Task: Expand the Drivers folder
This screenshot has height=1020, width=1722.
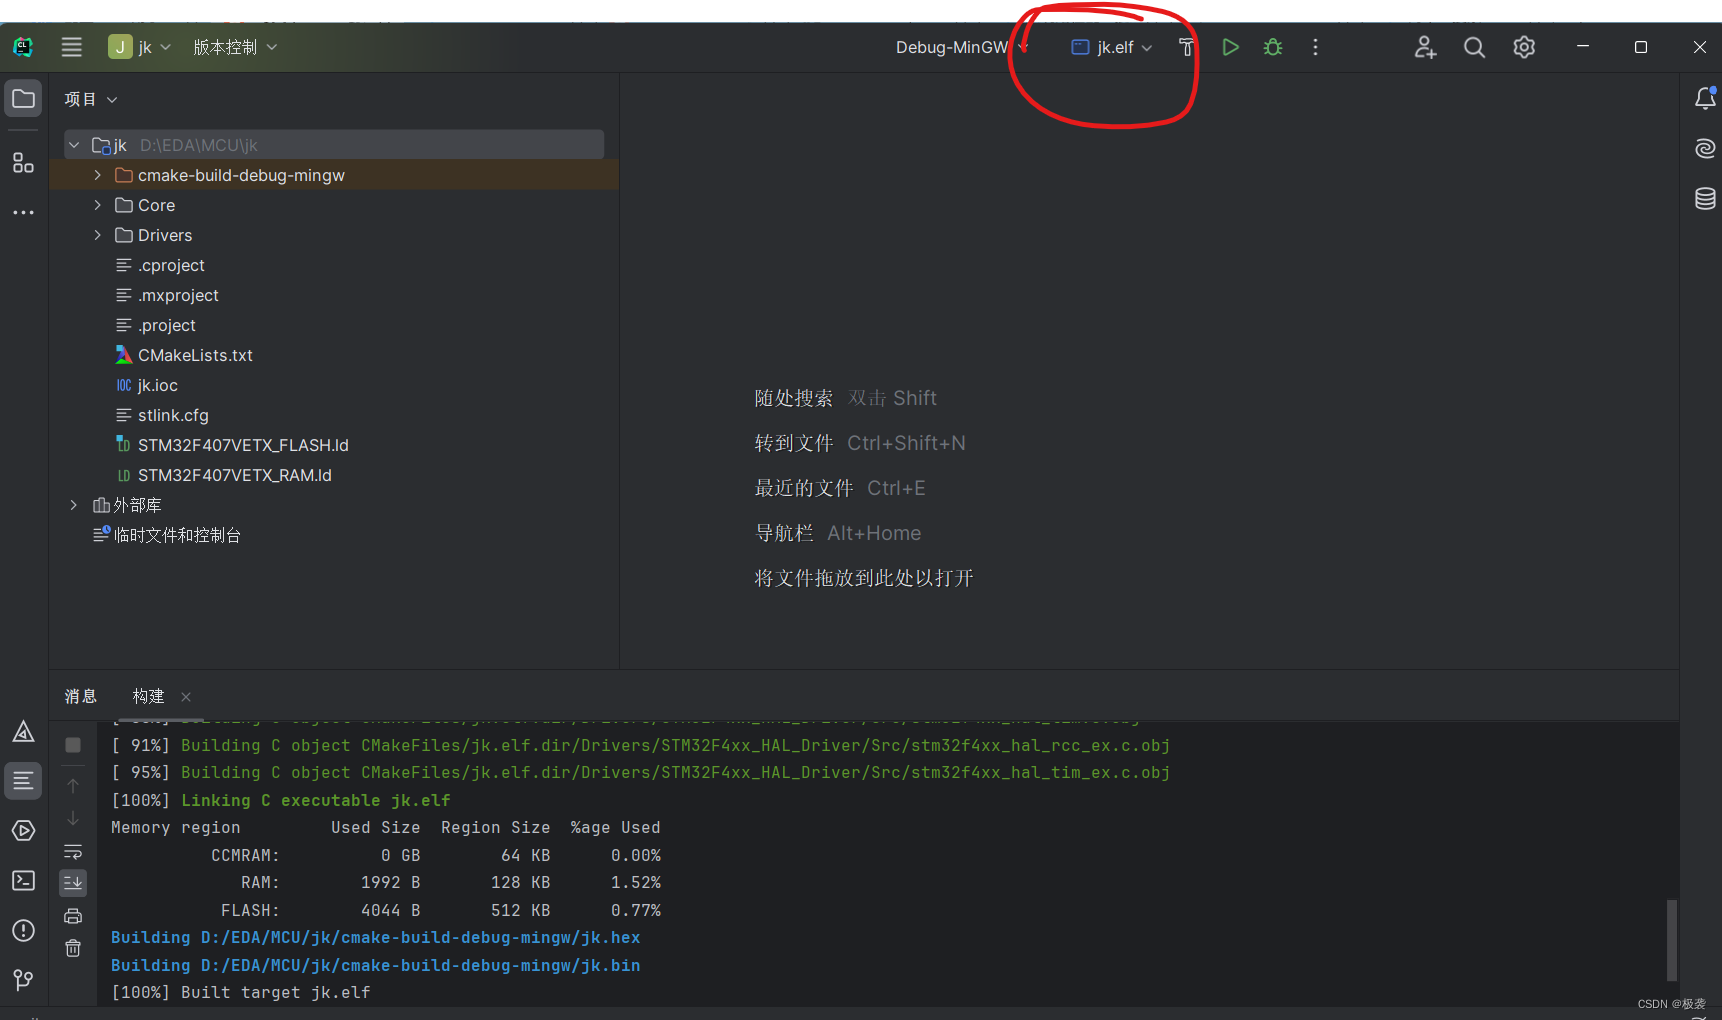Action: click(x=97, y=235)
